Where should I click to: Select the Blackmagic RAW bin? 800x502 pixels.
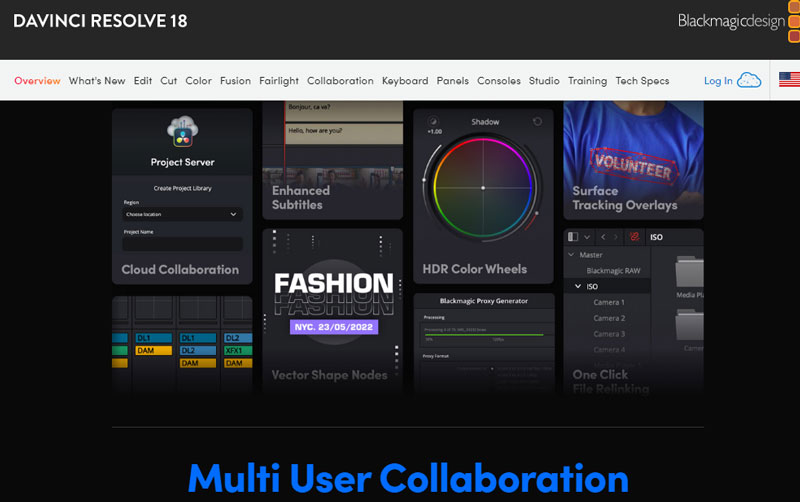point(613,271)
